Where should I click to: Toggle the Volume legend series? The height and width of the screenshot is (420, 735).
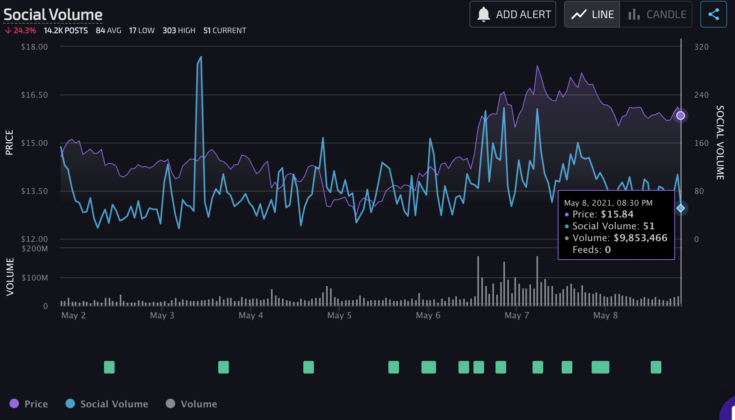coord(191,404)
